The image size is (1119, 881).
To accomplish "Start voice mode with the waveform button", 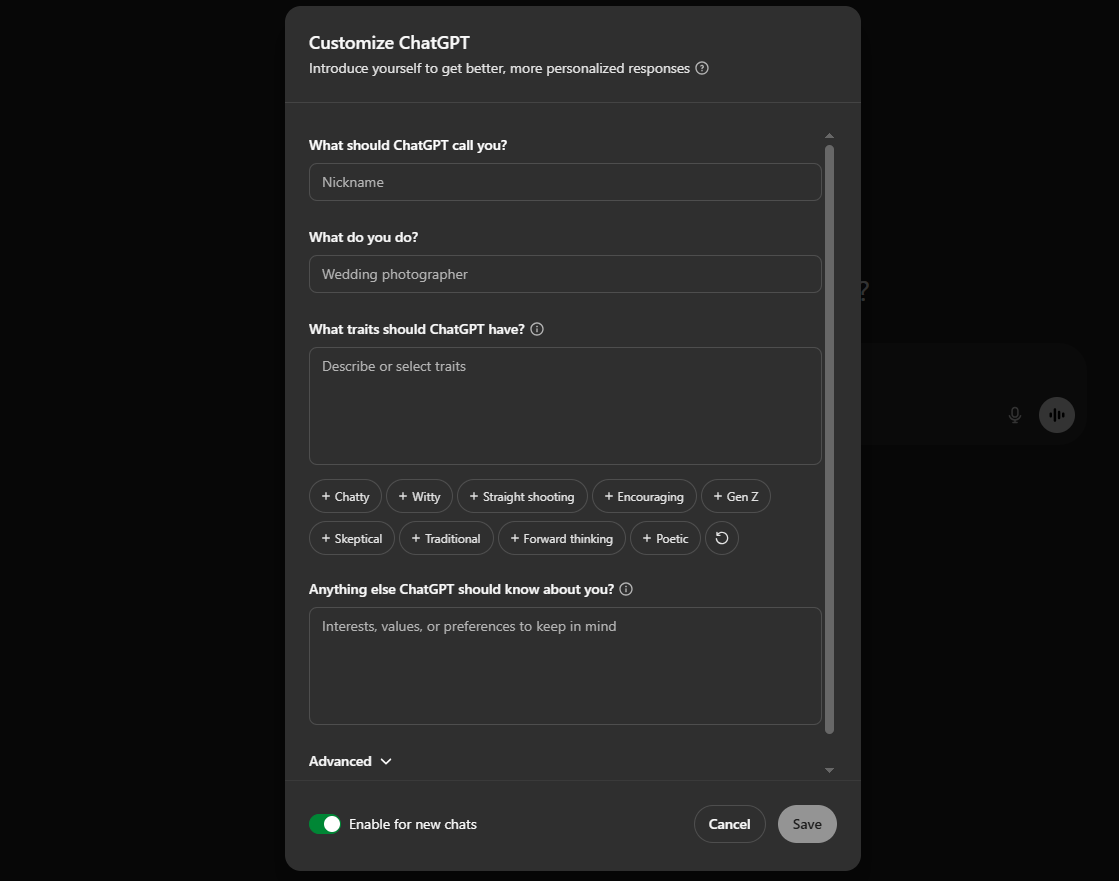I will pyautogui.click(x=1057, y=414).
